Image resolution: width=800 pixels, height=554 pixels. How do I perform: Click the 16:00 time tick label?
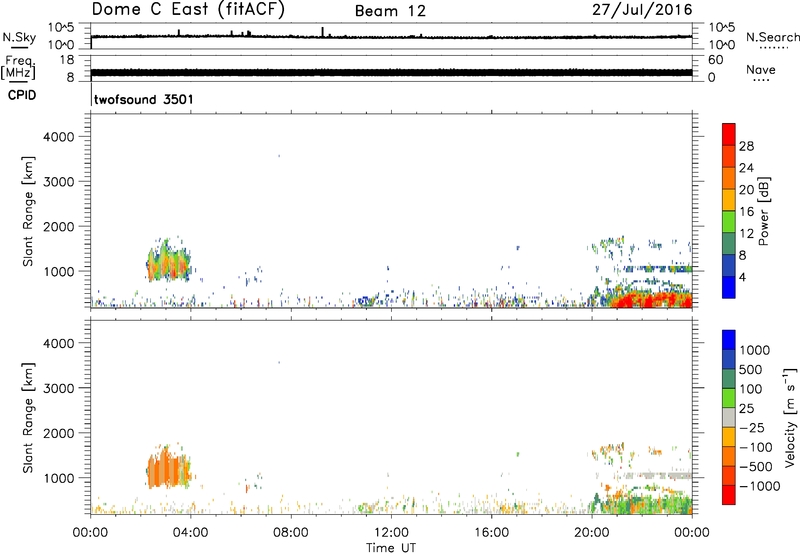point(491,533)
